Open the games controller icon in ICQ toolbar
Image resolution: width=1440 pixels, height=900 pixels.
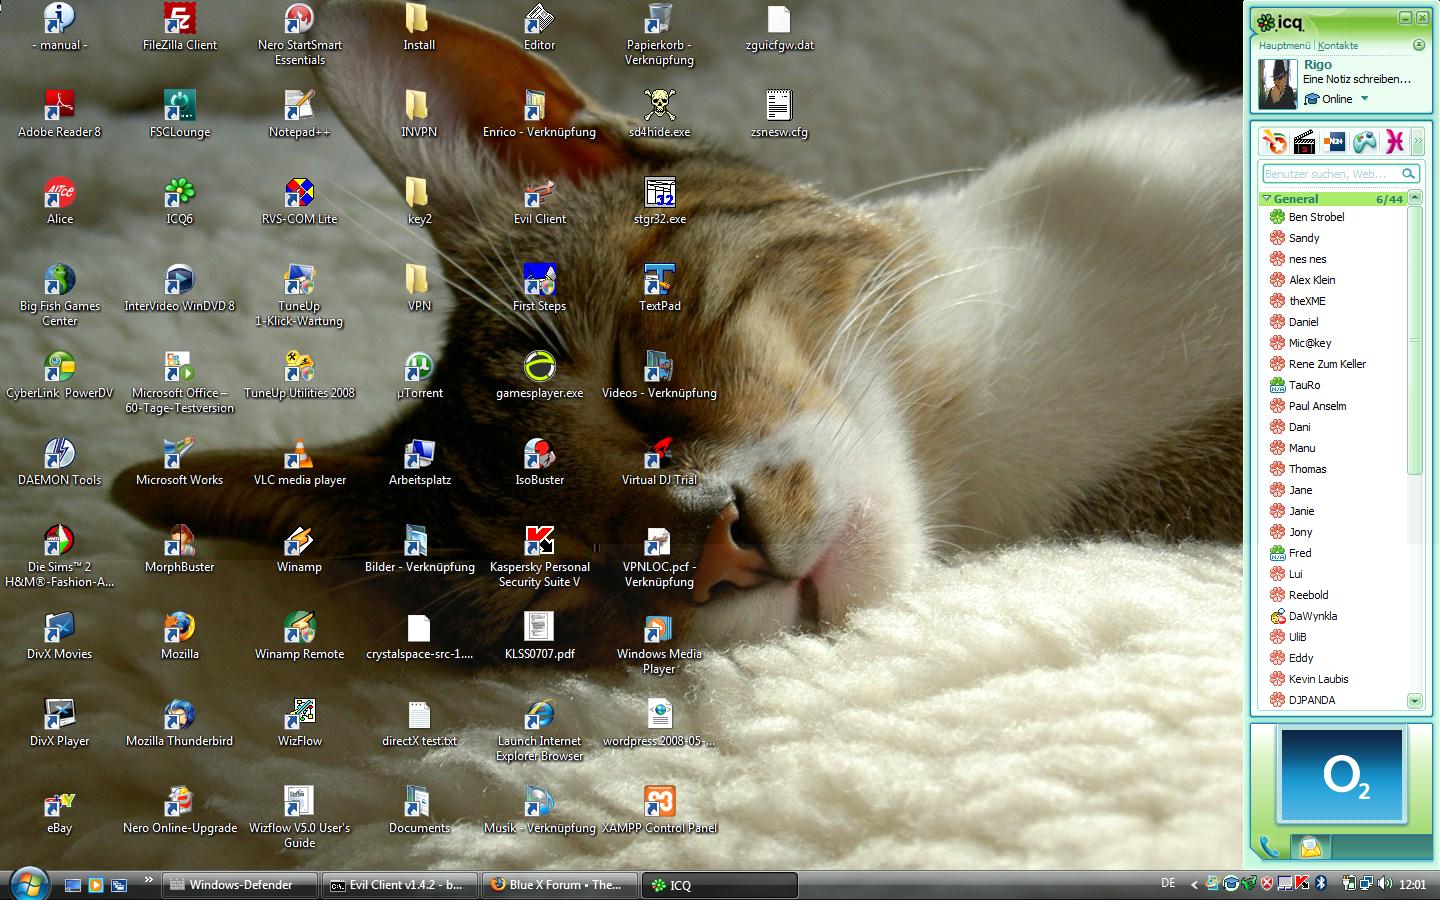[x=1364, y=142]
